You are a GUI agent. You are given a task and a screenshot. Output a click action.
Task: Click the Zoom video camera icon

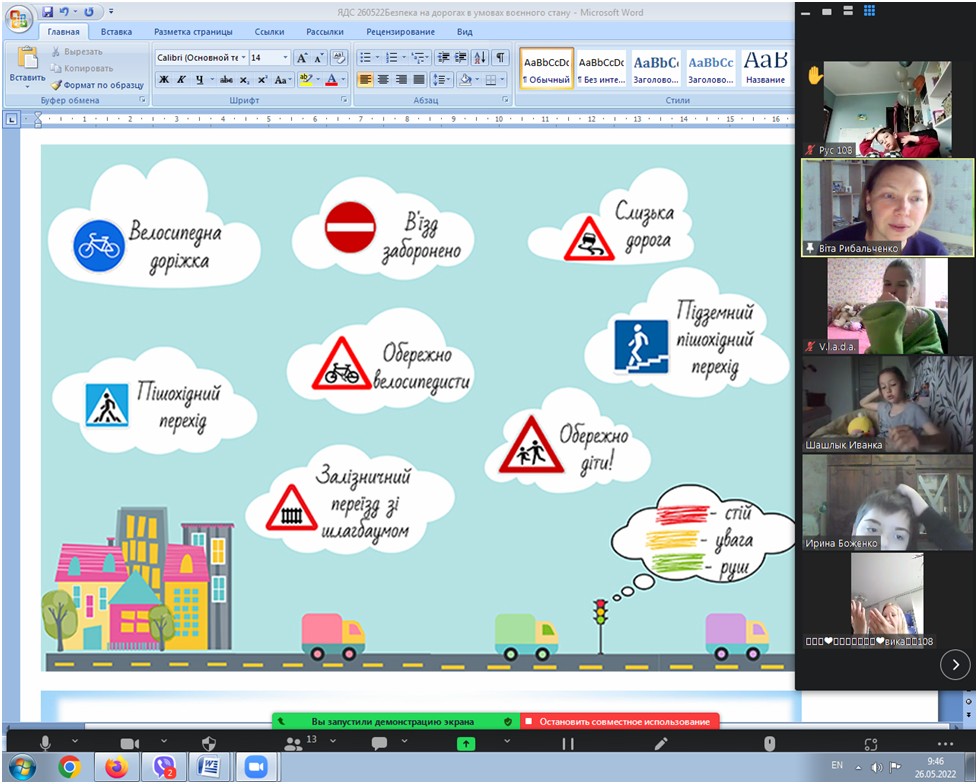click(x=129, y=743)
